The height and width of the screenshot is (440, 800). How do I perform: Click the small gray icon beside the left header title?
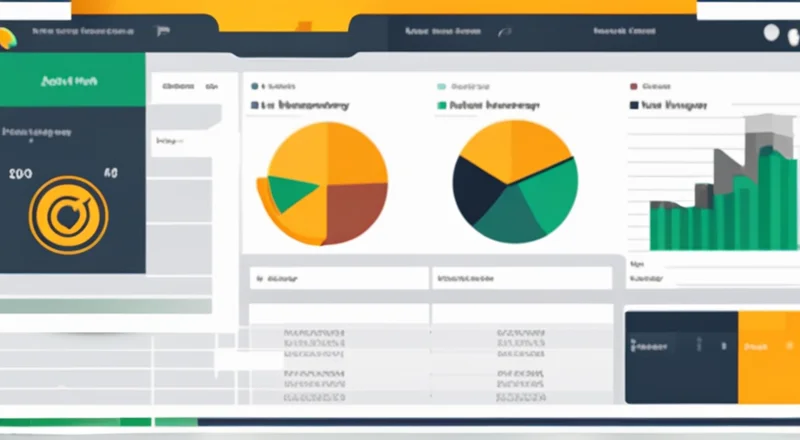point(162,32)
